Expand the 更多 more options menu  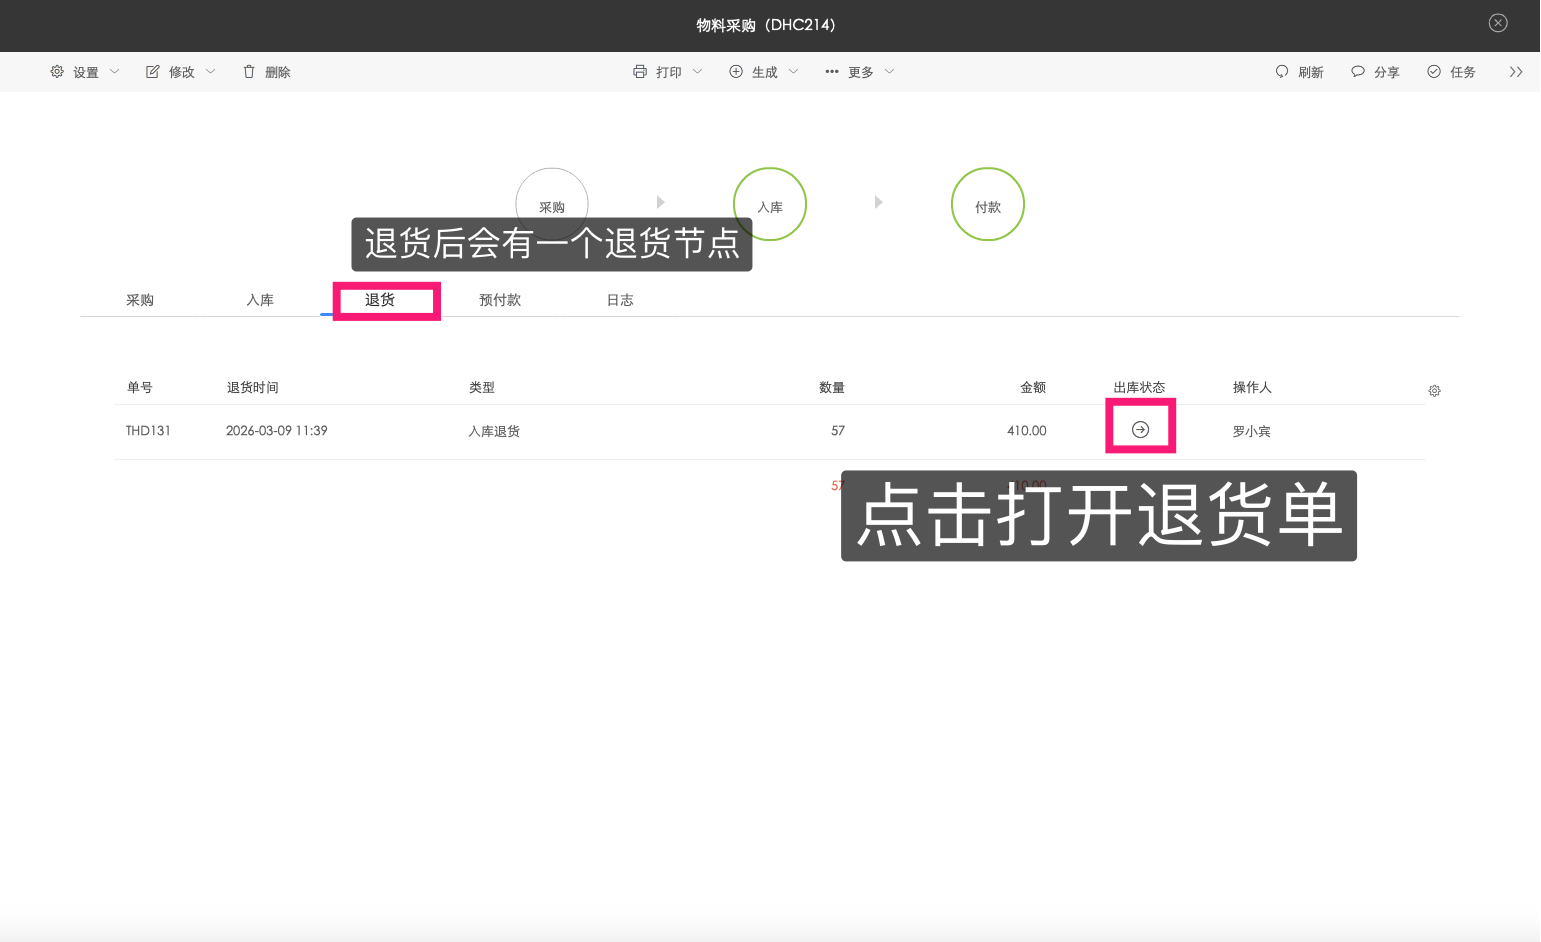tap(857, 71)
